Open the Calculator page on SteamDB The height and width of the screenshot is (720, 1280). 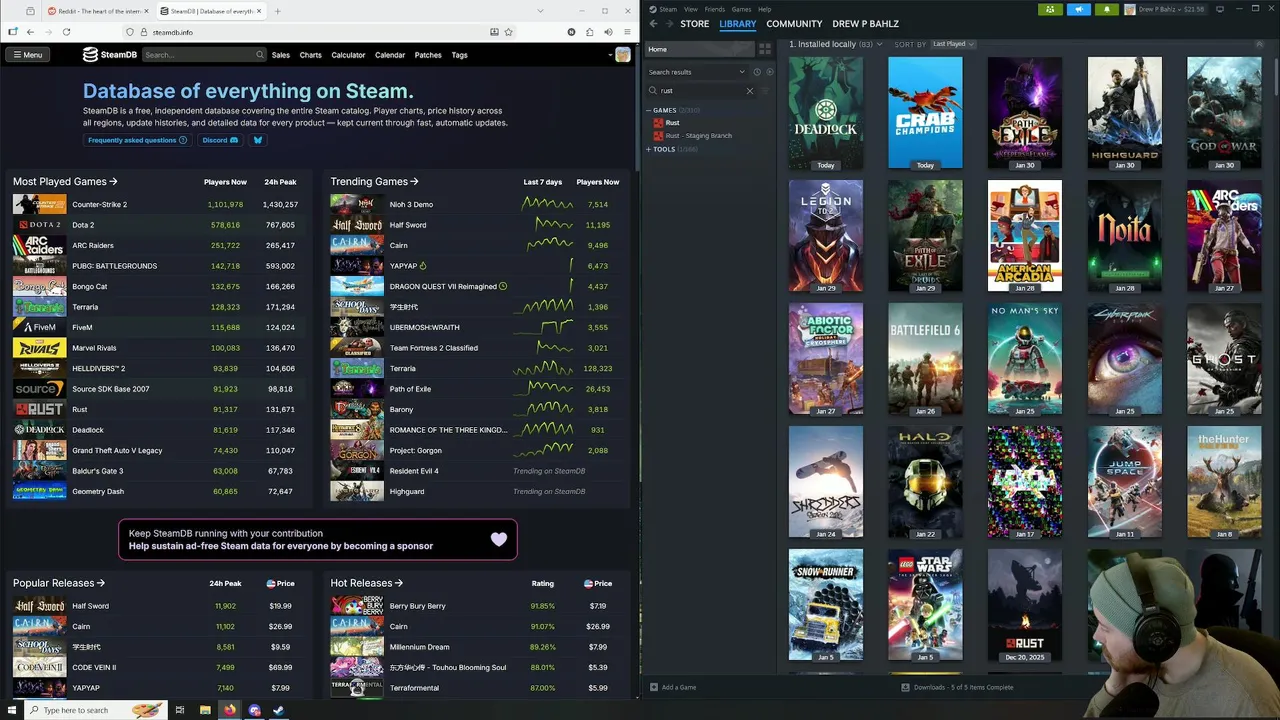(x=348, y=55)
